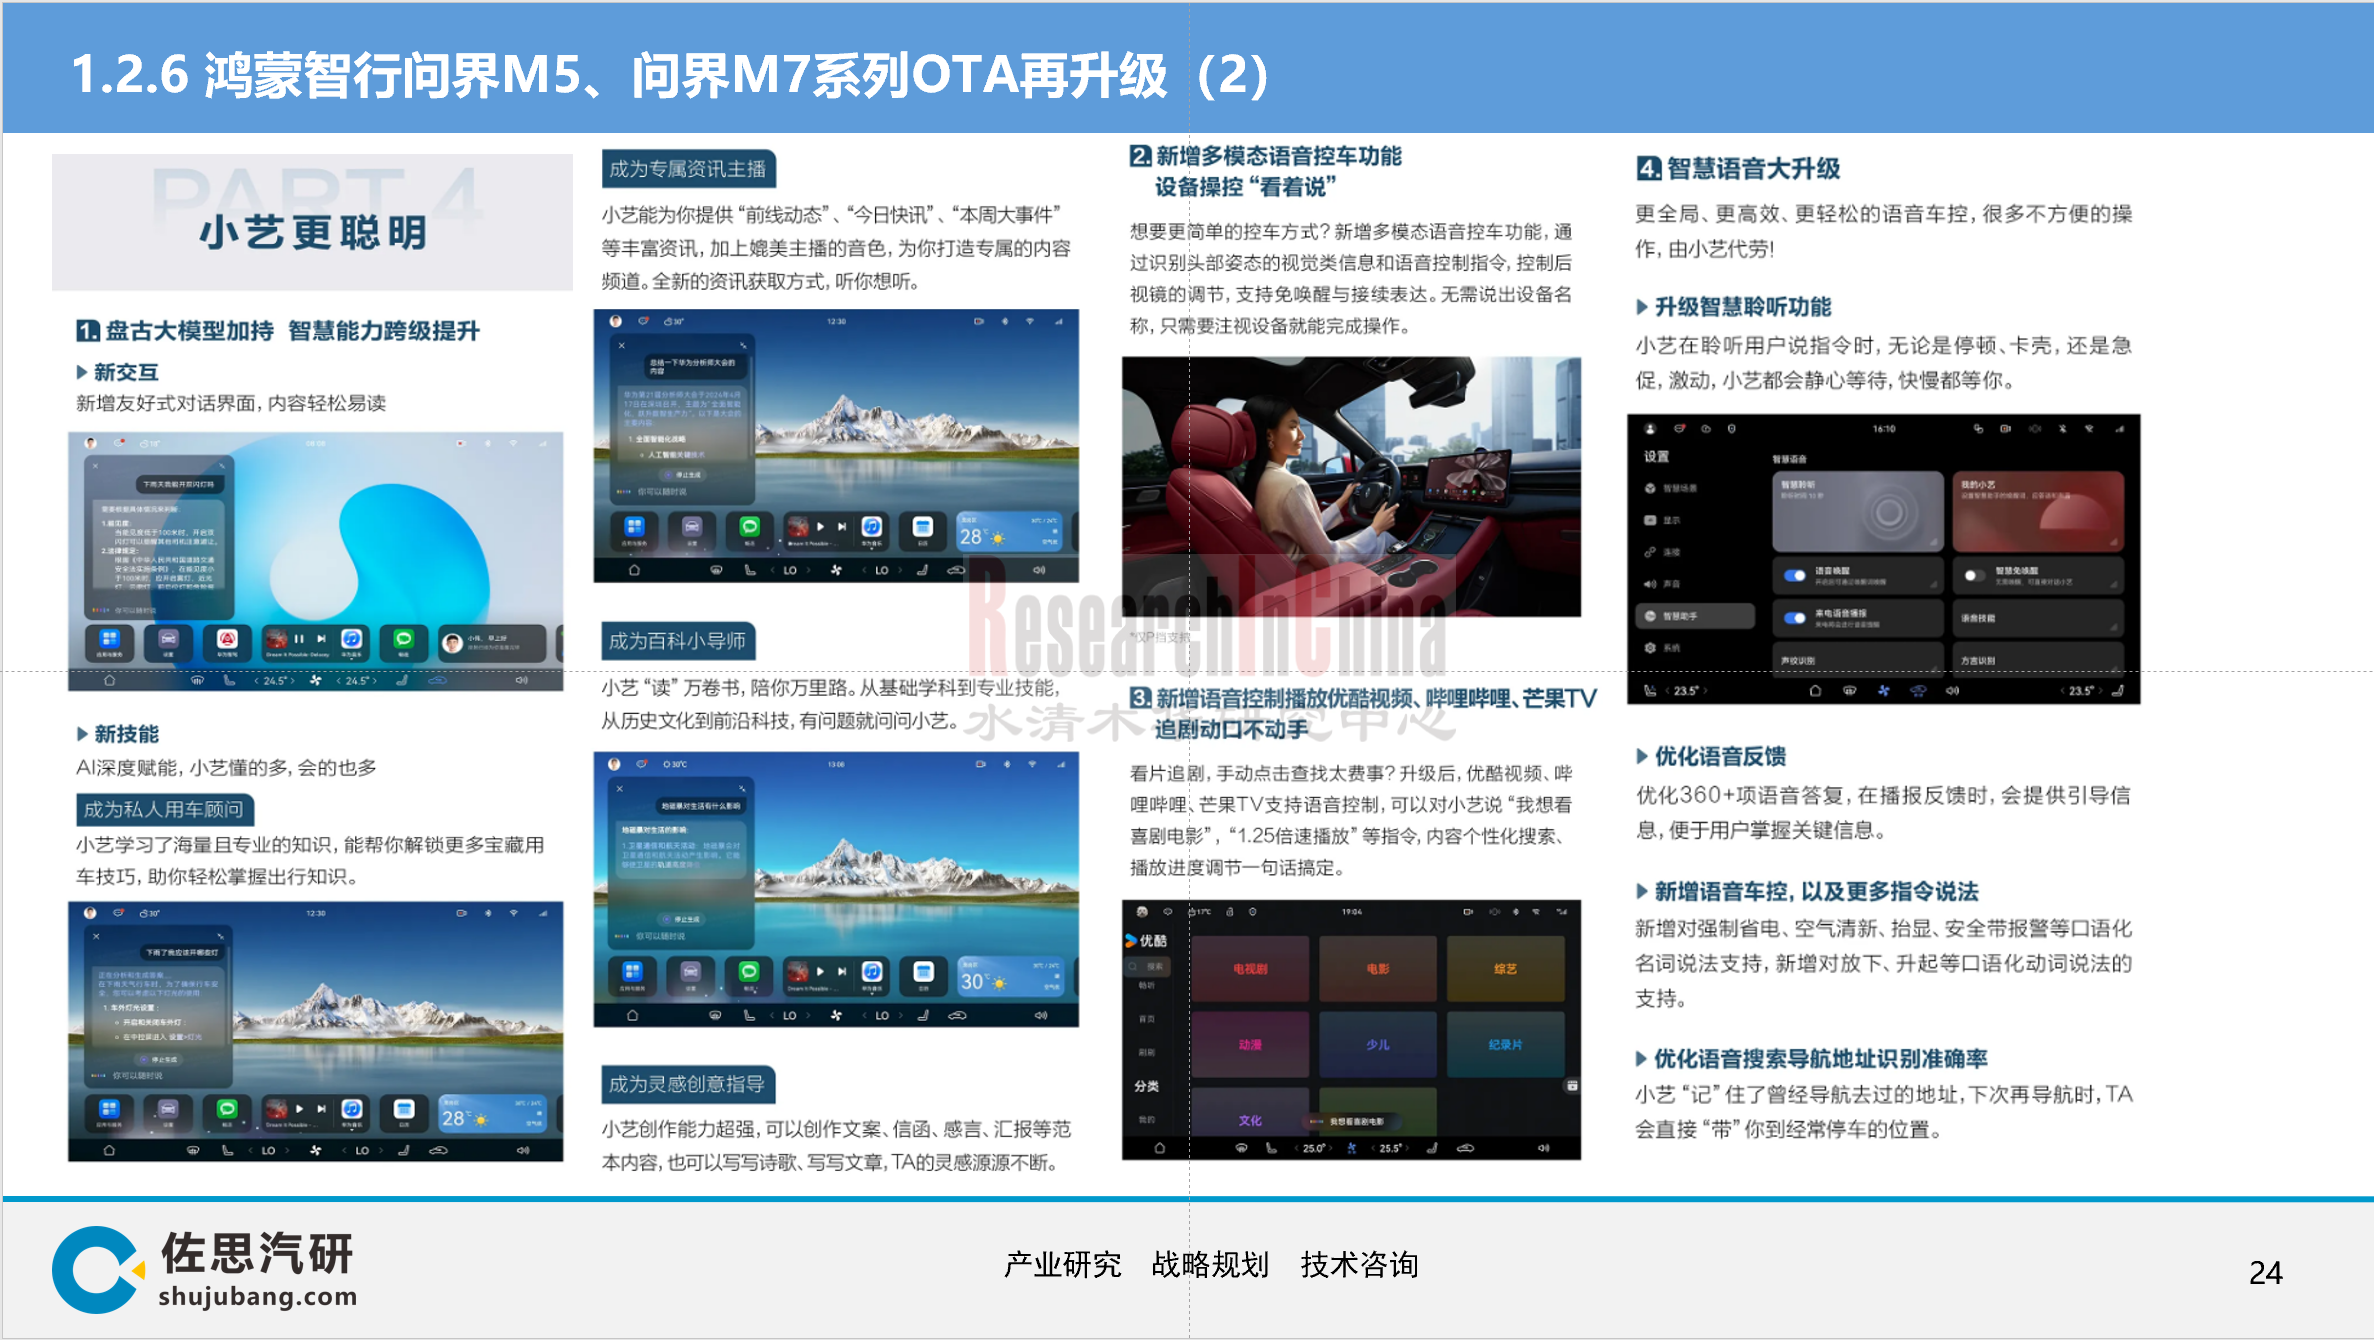
Task: Select 分类 in the Youku sidebar
Action: click(x=1146, y=1086)
